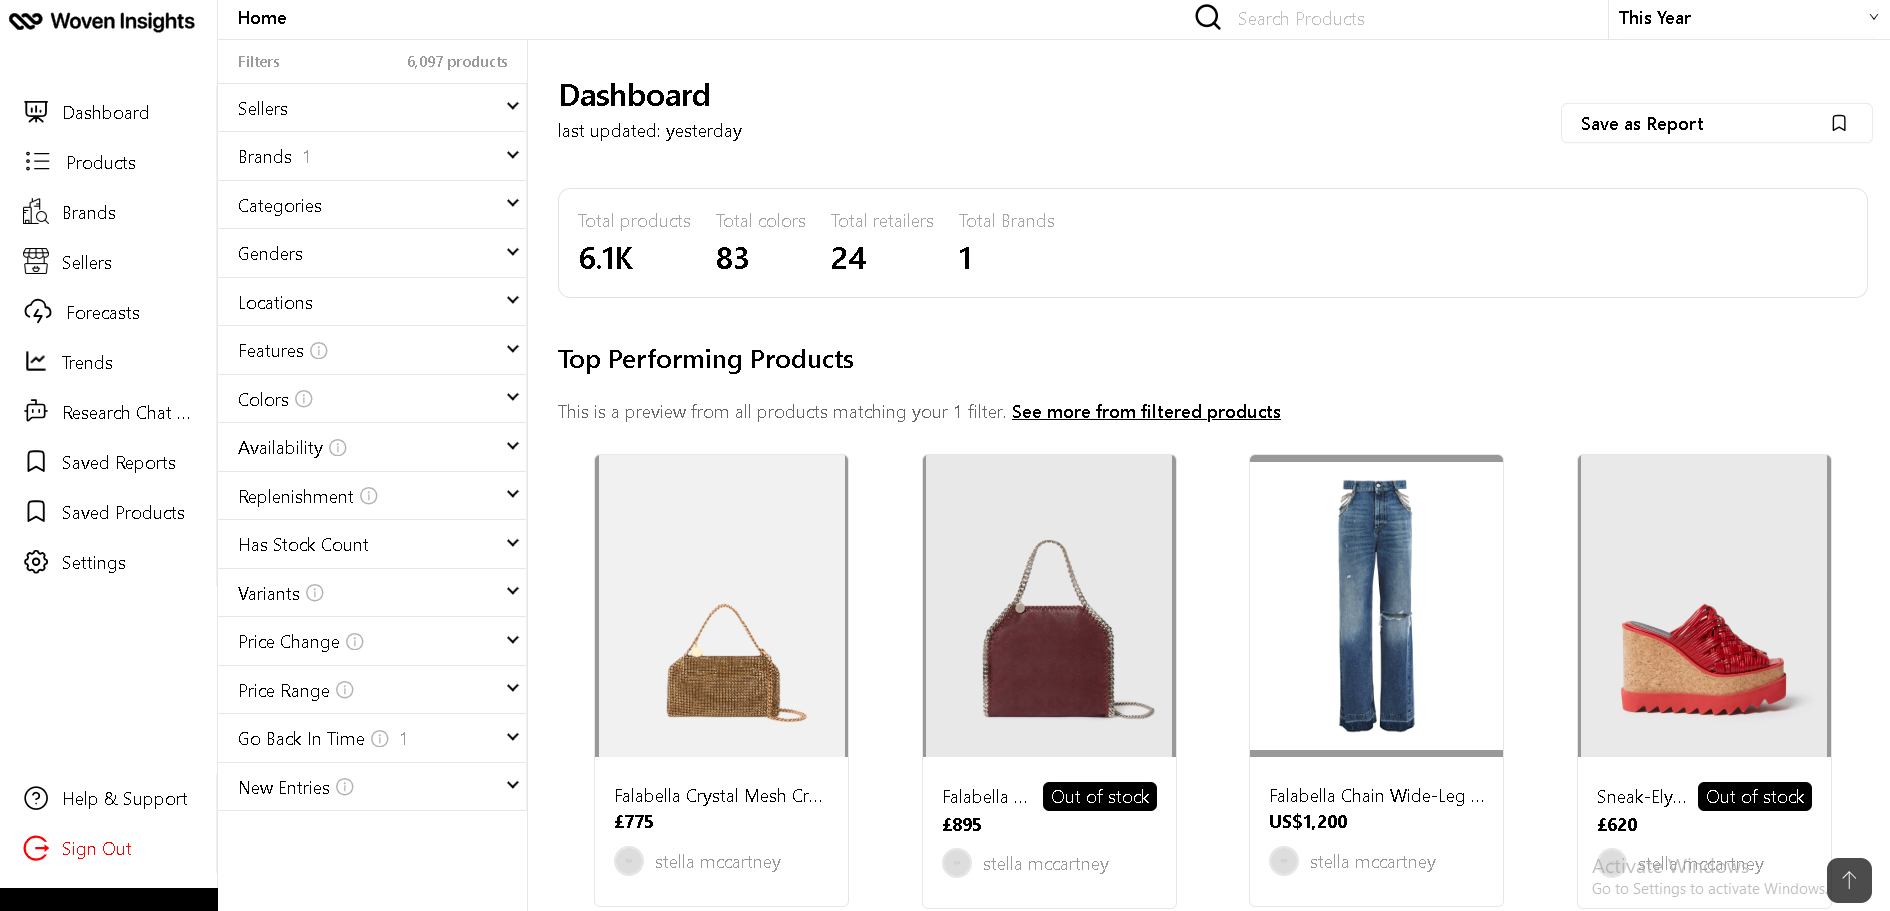Open Saved Reports in the sidebar
Screen dimensions: 1890x911
tap(118, 462)
